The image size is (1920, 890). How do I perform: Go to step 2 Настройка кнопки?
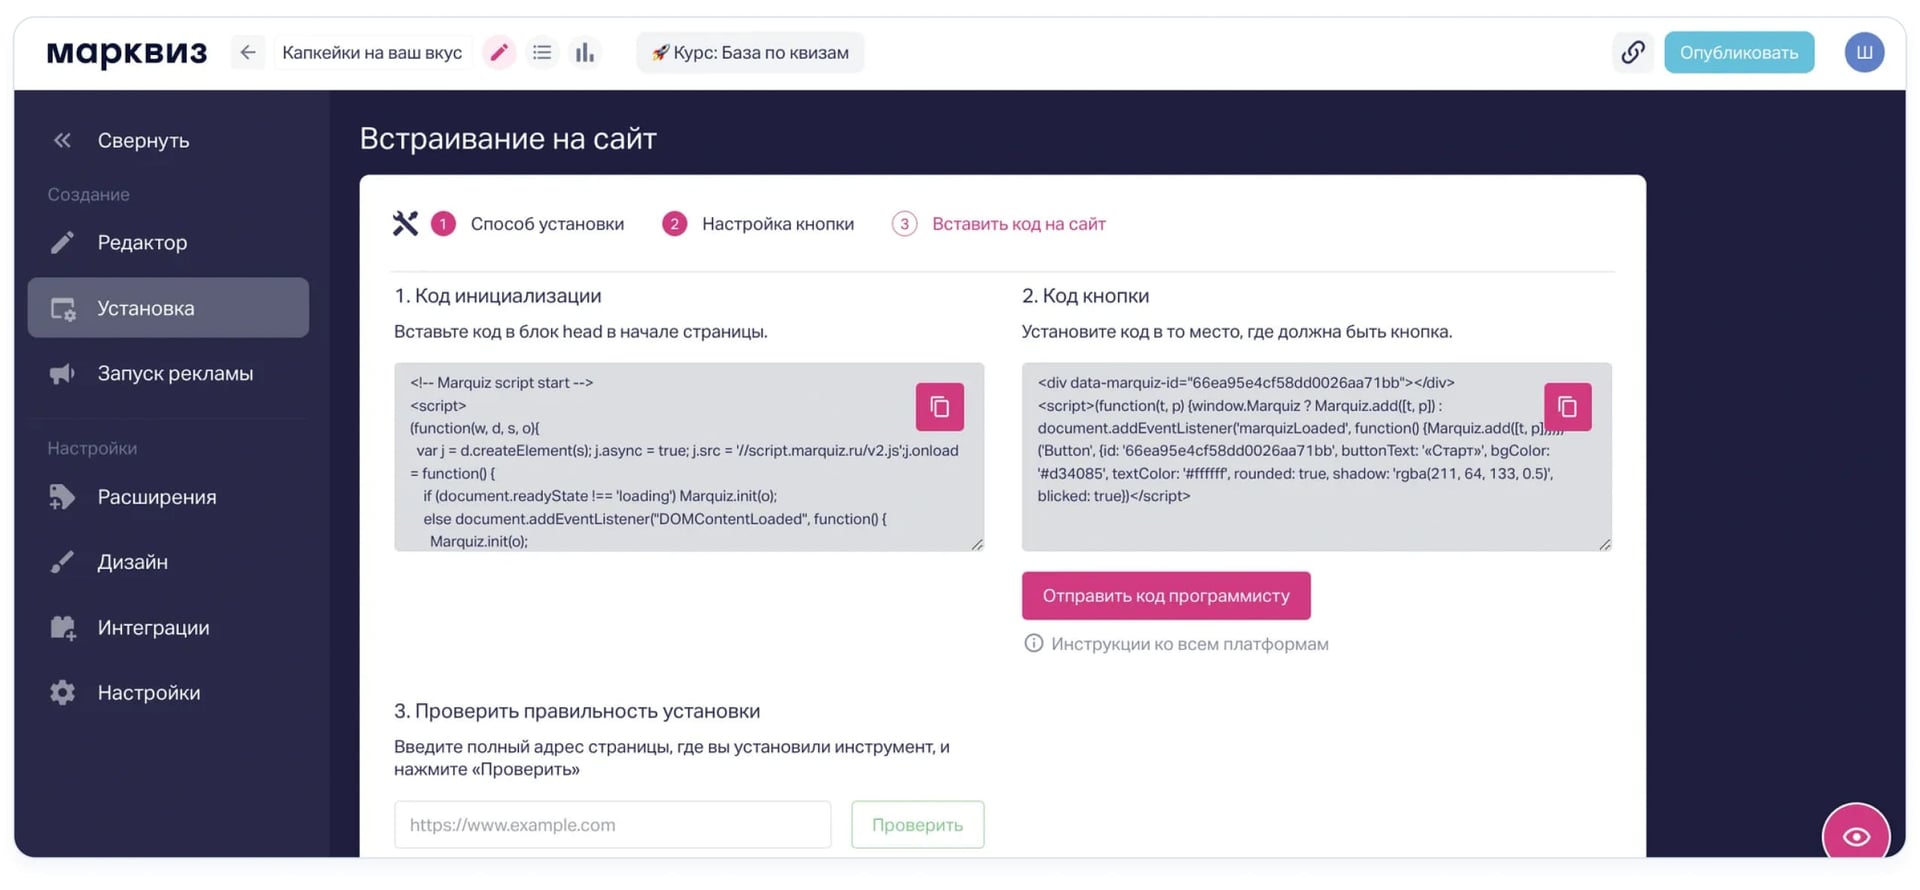click(x=759, y=223)
